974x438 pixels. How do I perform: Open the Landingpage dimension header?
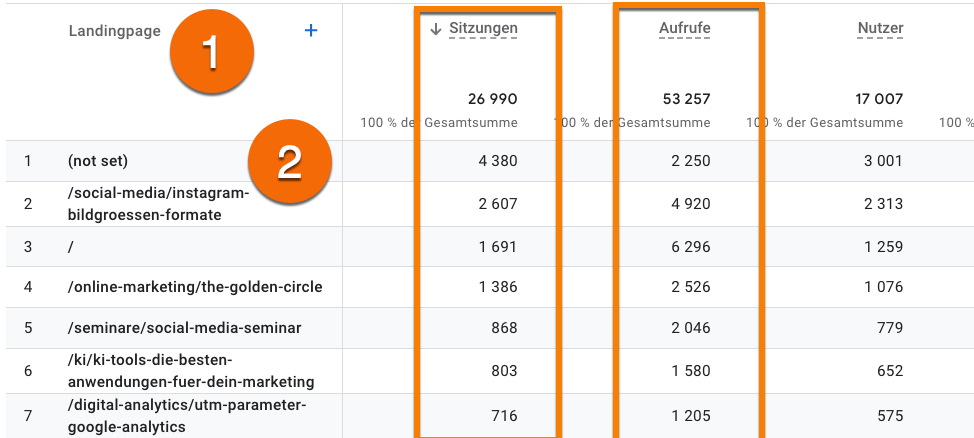[x=114, y=31]
